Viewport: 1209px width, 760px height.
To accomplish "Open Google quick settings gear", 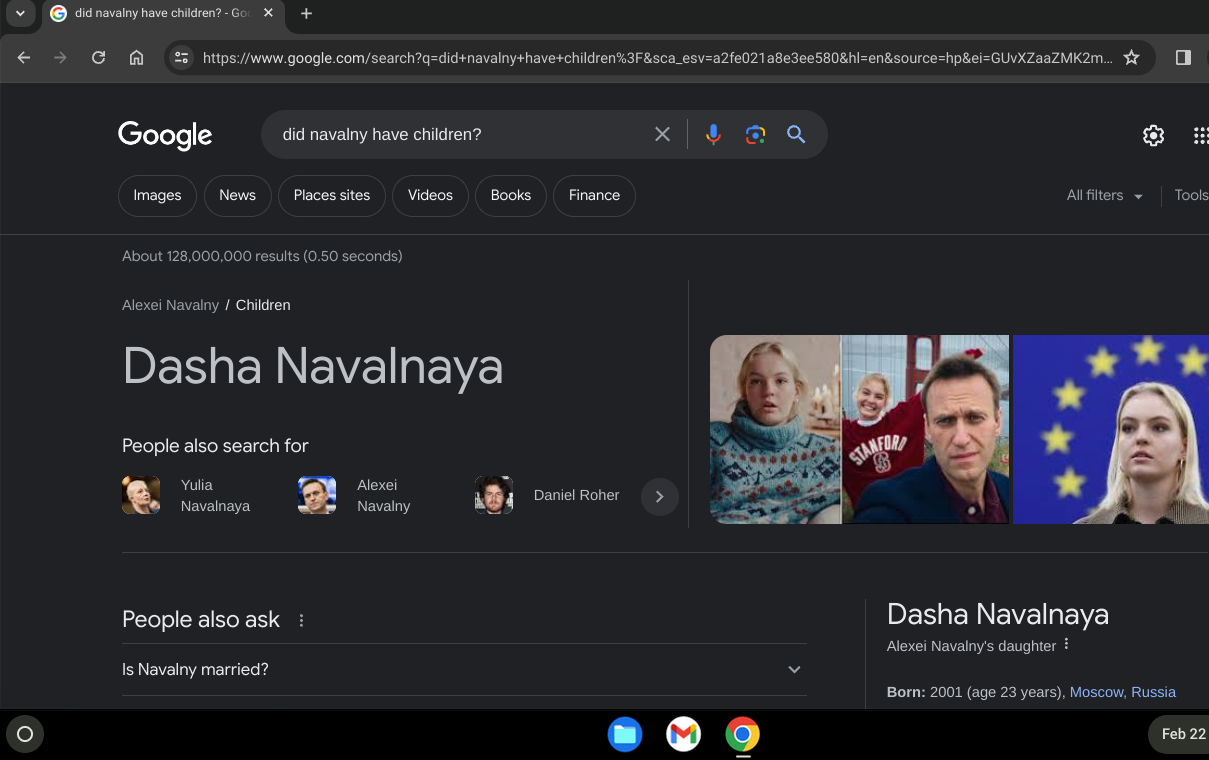I will 1153,135.
